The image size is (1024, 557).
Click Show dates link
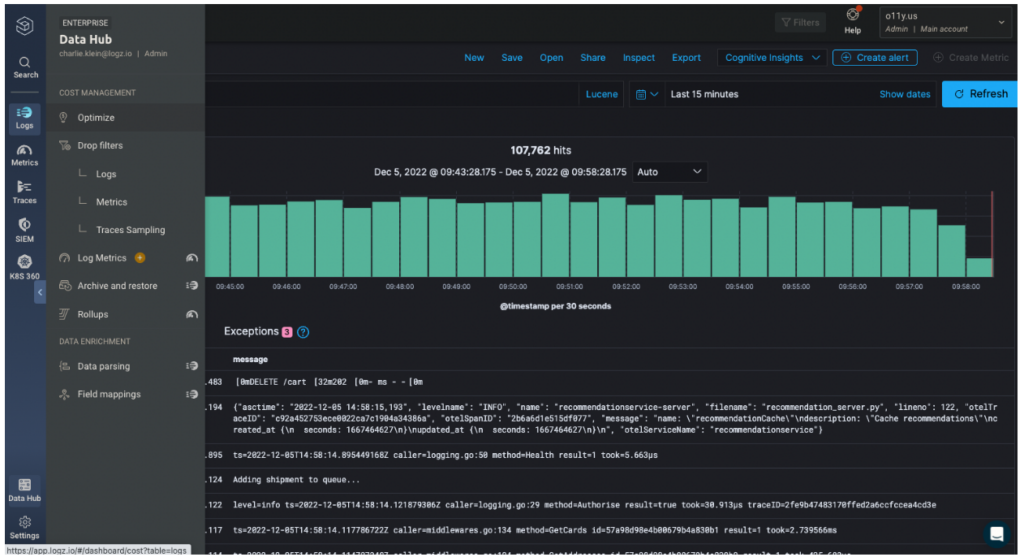tap(904, 94)
